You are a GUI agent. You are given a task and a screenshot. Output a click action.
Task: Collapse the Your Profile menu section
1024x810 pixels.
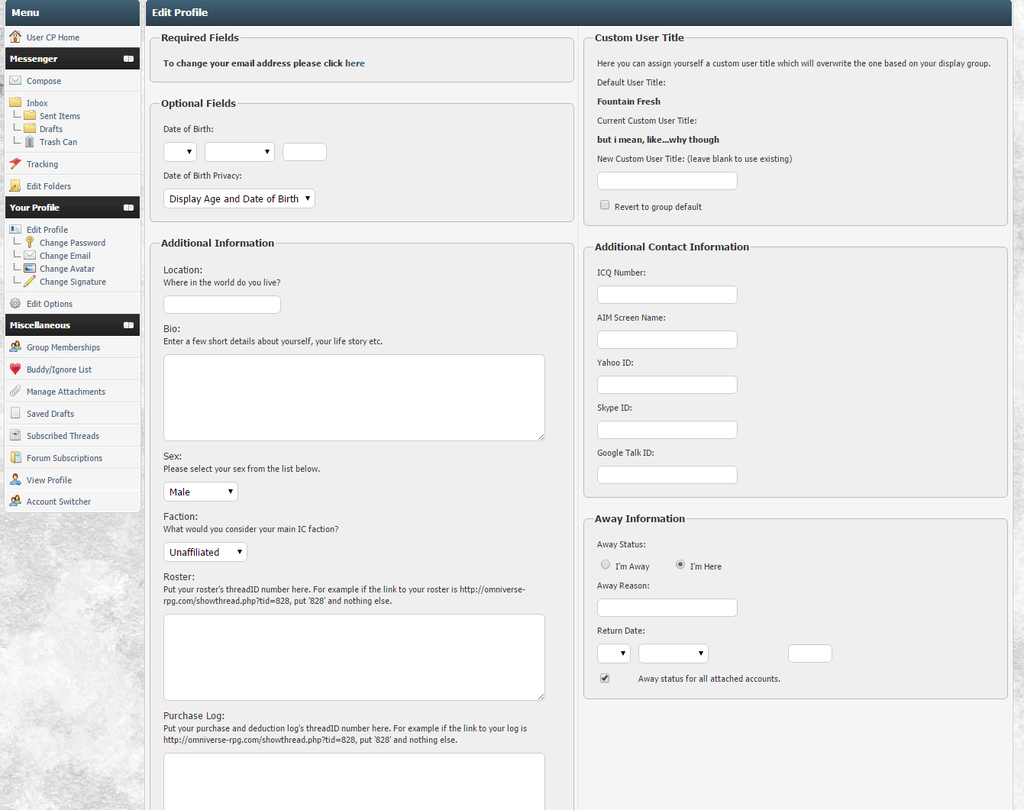coord(129,208)
